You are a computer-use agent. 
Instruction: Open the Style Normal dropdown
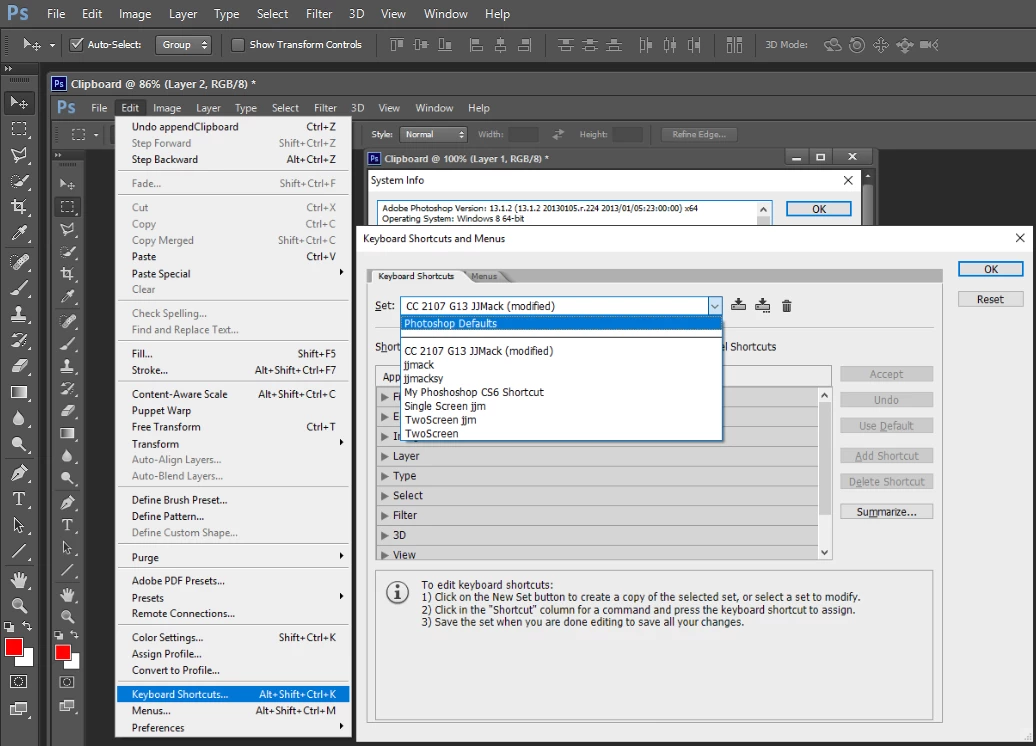point(433,134)
